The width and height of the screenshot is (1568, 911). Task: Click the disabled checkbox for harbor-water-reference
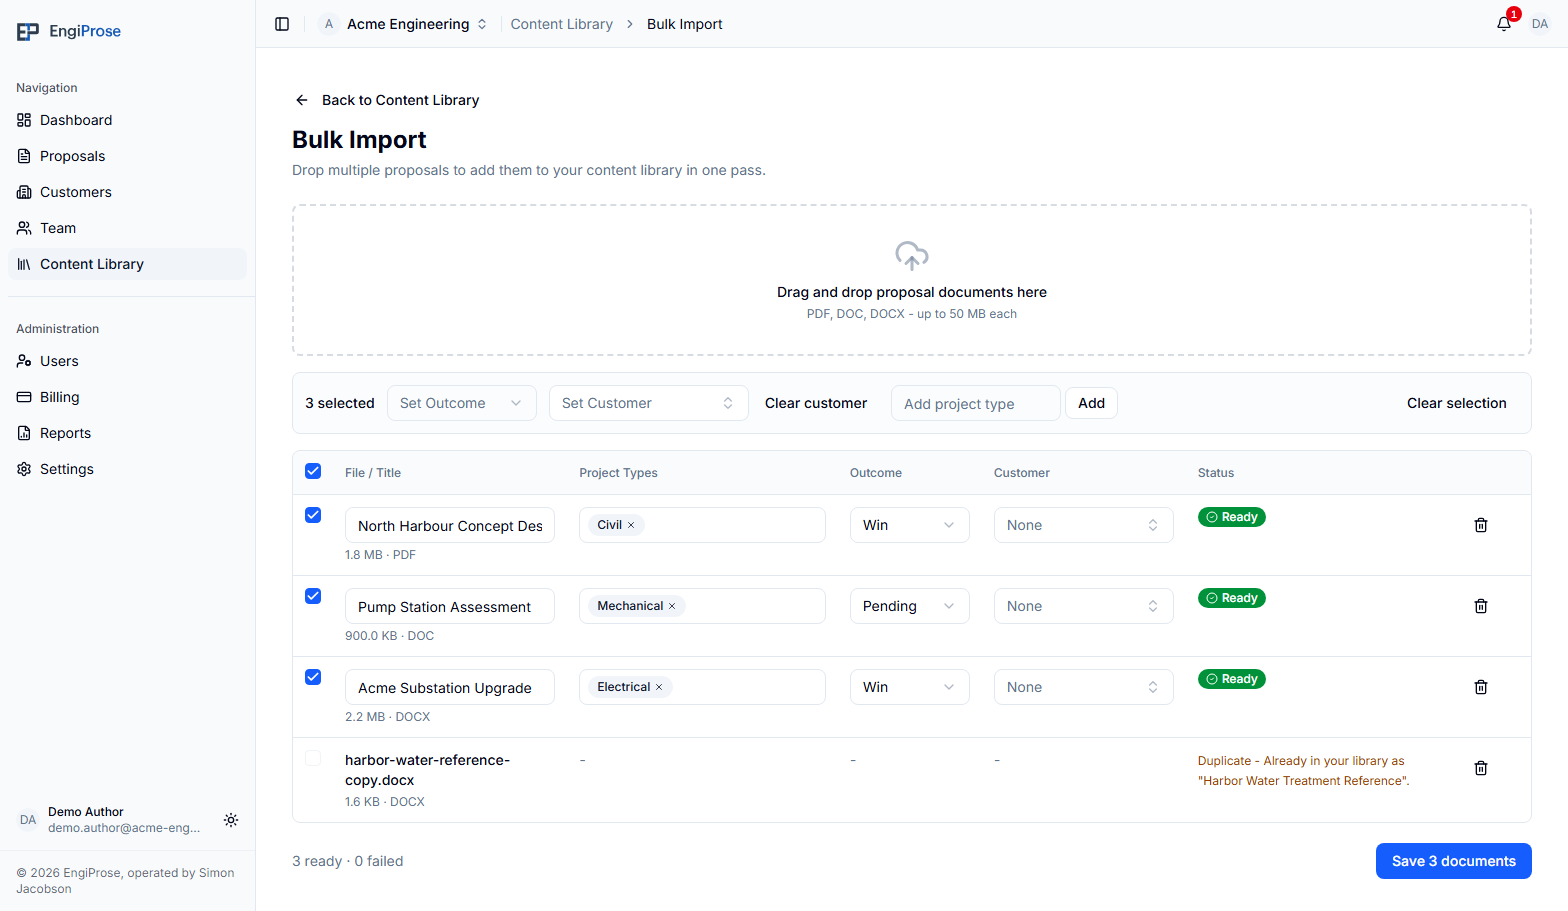coord(313,758)
